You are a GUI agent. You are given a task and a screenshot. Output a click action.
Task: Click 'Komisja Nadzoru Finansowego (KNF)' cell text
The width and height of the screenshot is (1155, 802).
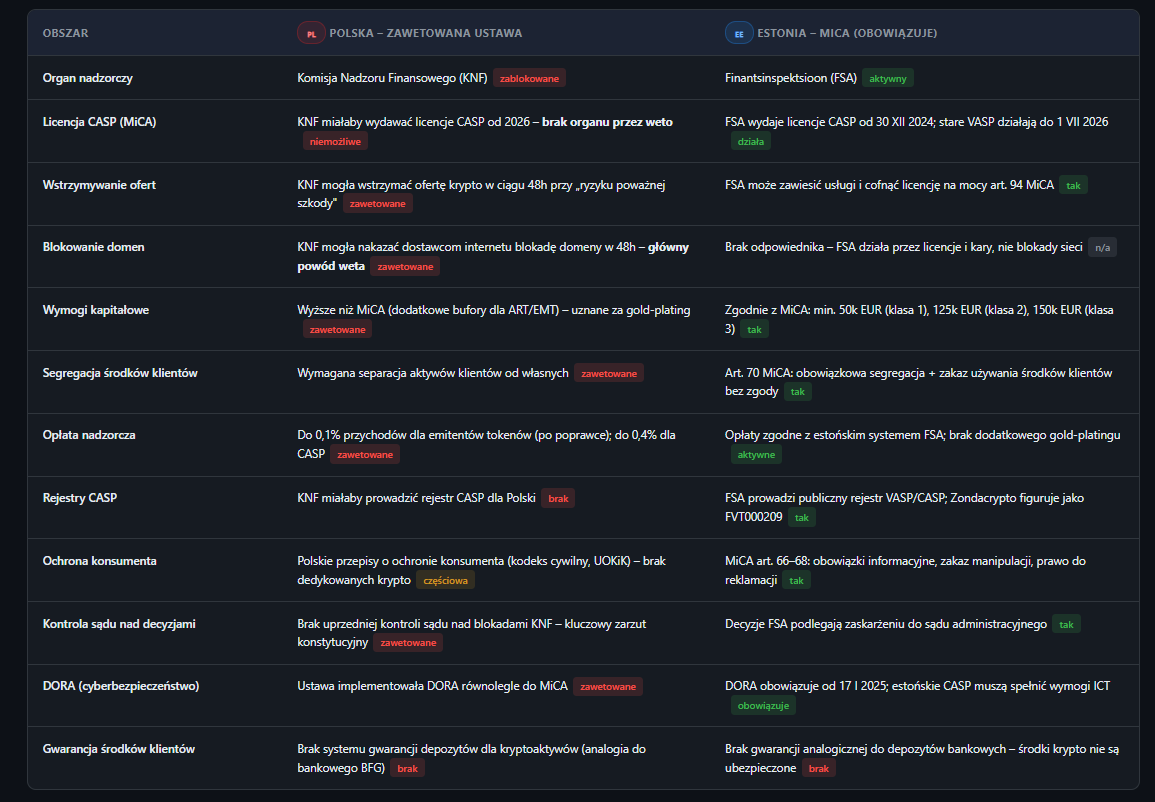pyautogui.click(x=393, y=78)
